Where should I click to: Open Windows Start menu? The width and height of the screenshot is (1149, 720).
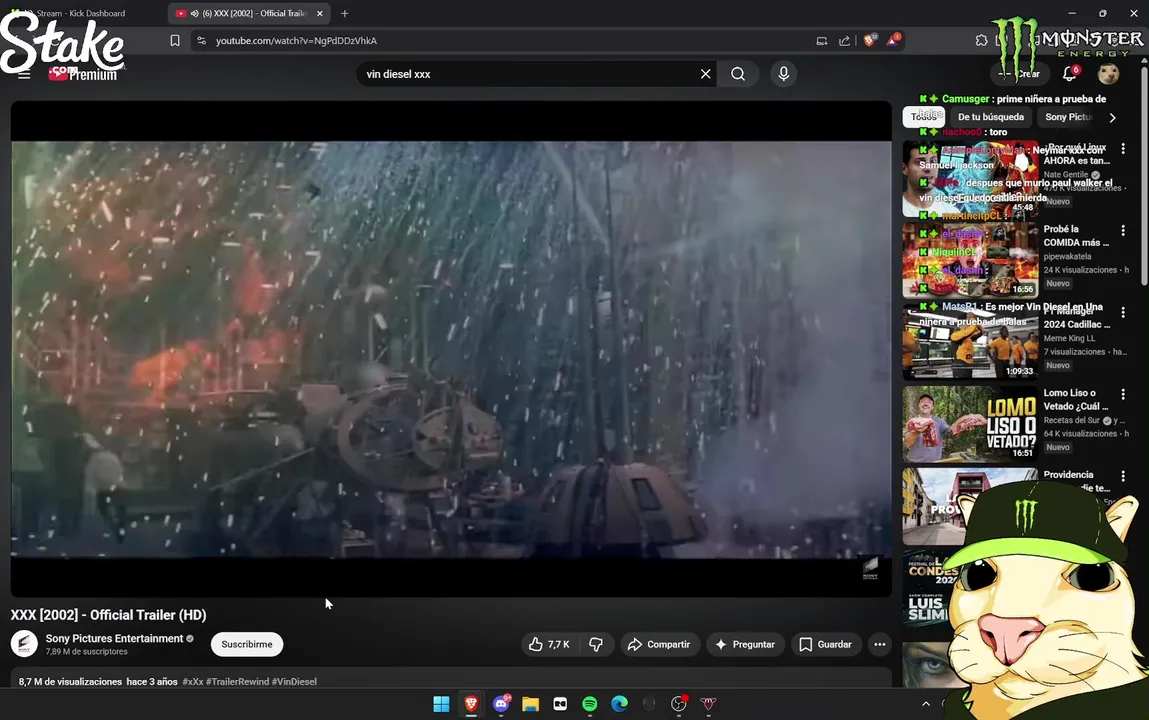click(x=441, y=704)
